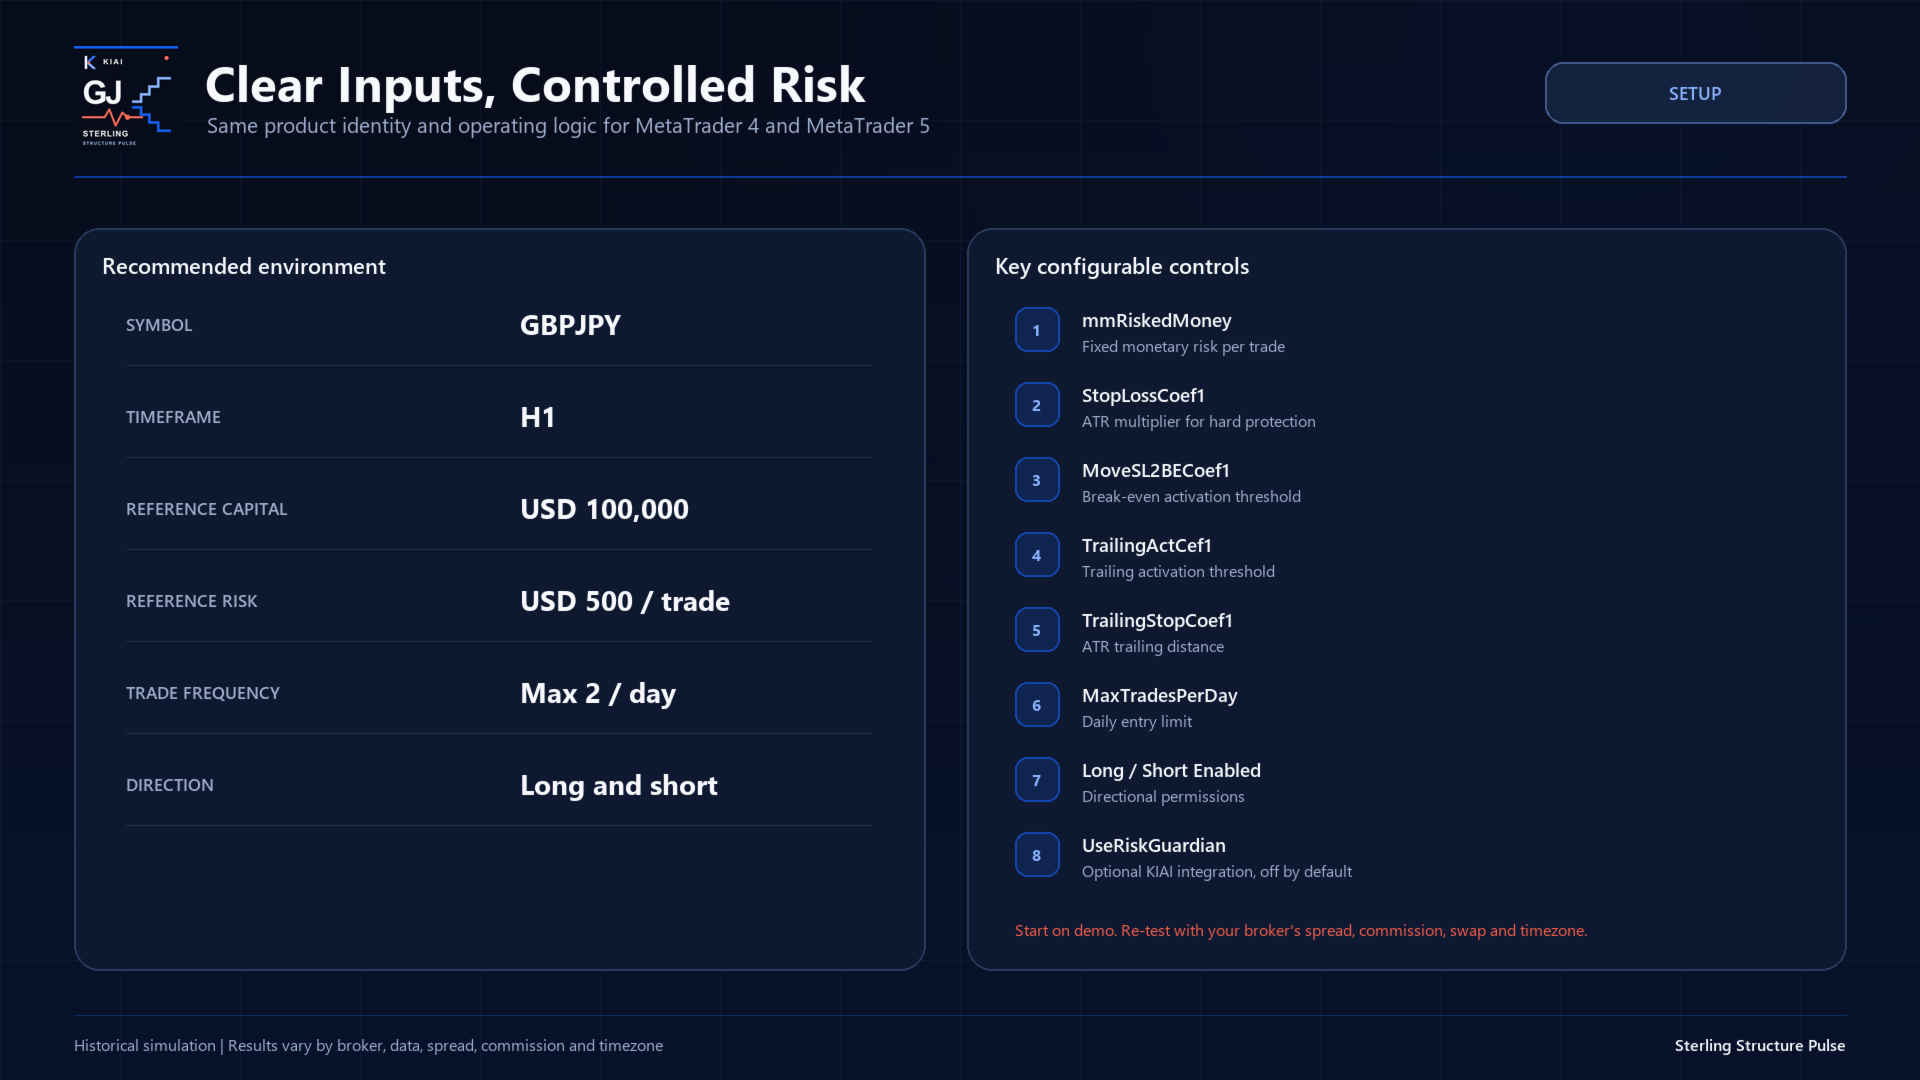Viewport: 1920px width, 1080px height.
Task: Click the Long and short direction value
Action: [x=619, y=785]
